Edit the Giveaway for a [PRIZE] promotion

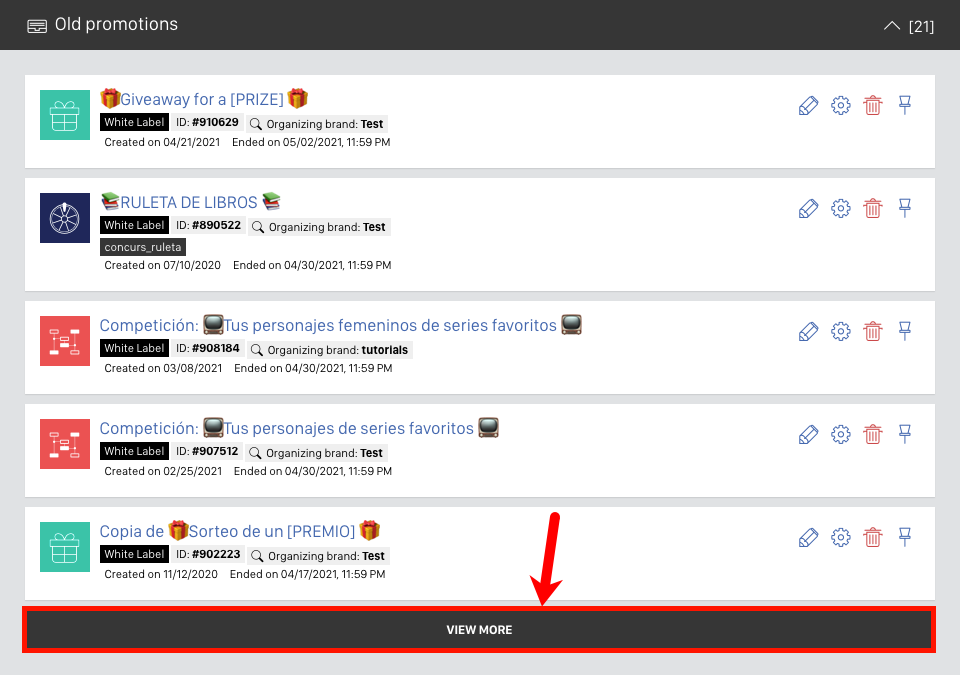(808, 105)
